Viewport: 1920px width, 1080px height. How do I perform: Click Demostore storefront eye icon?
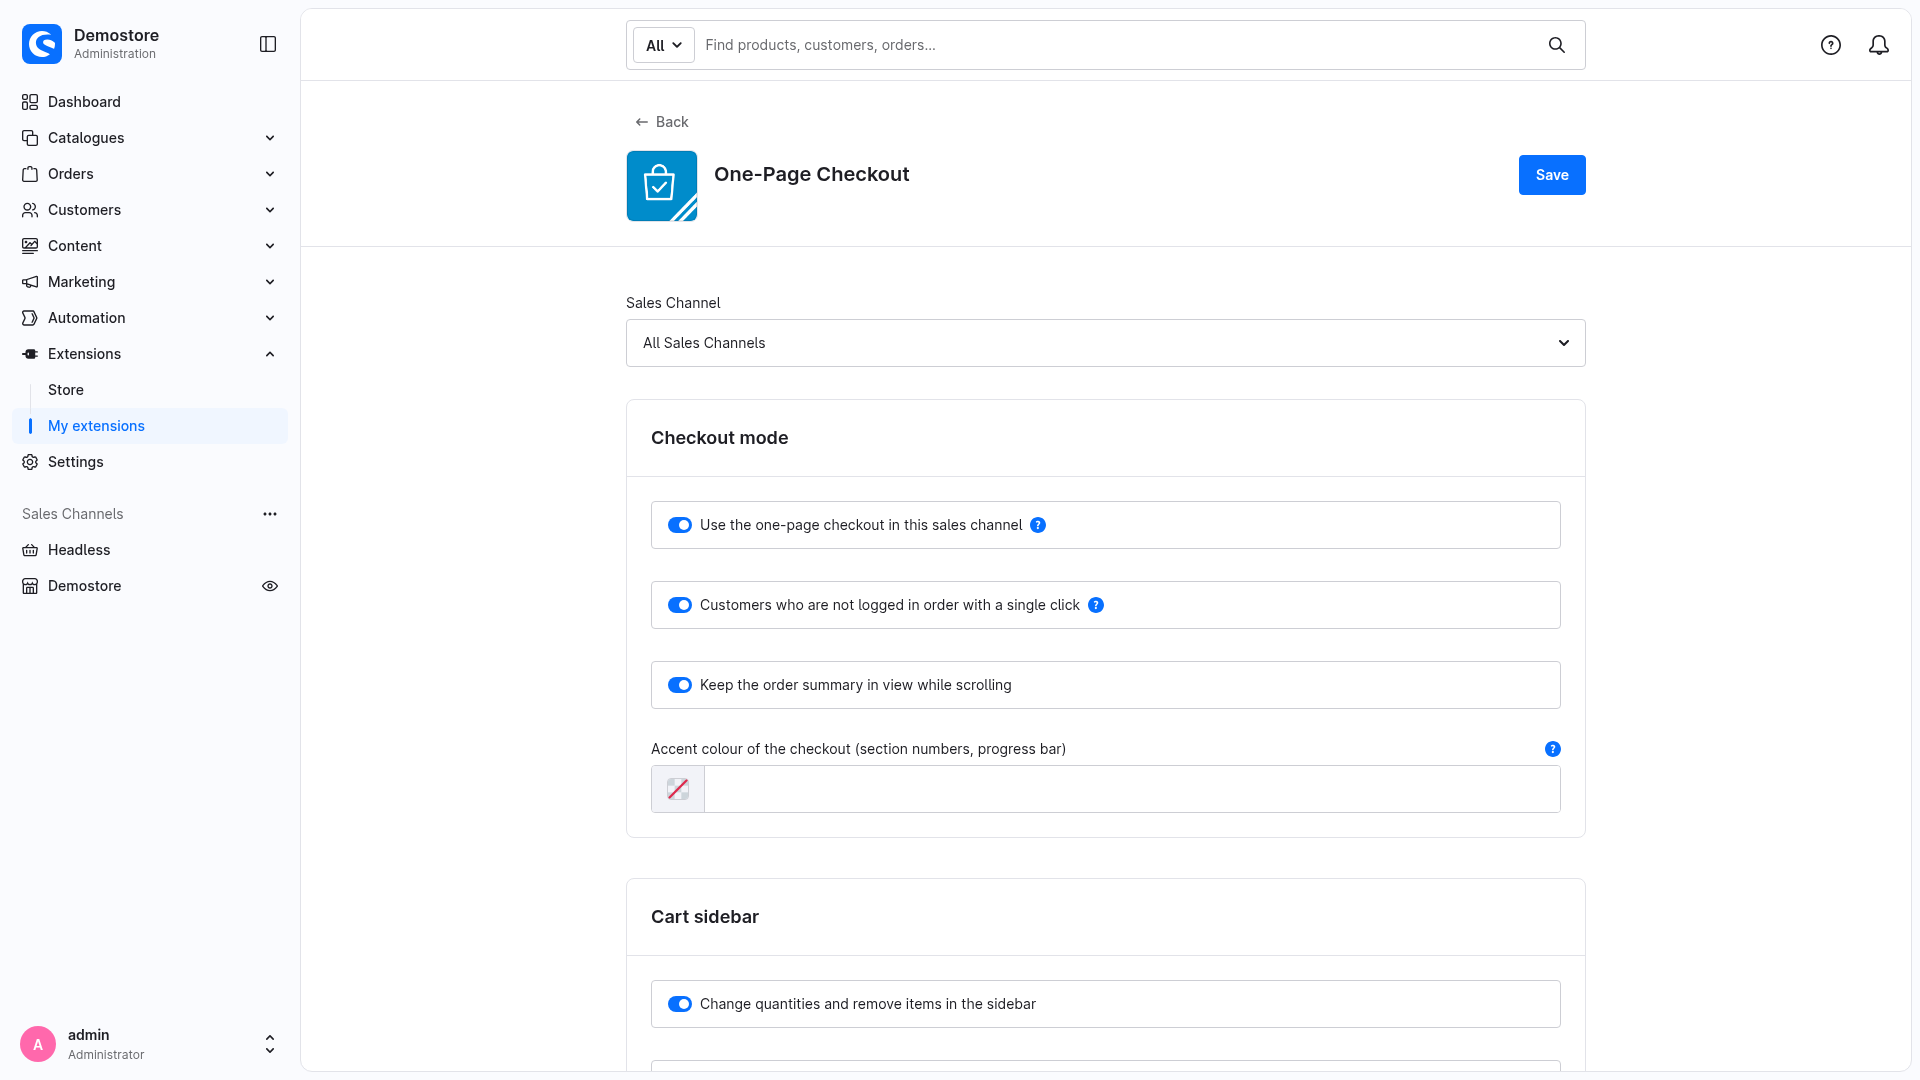[270, 586]
